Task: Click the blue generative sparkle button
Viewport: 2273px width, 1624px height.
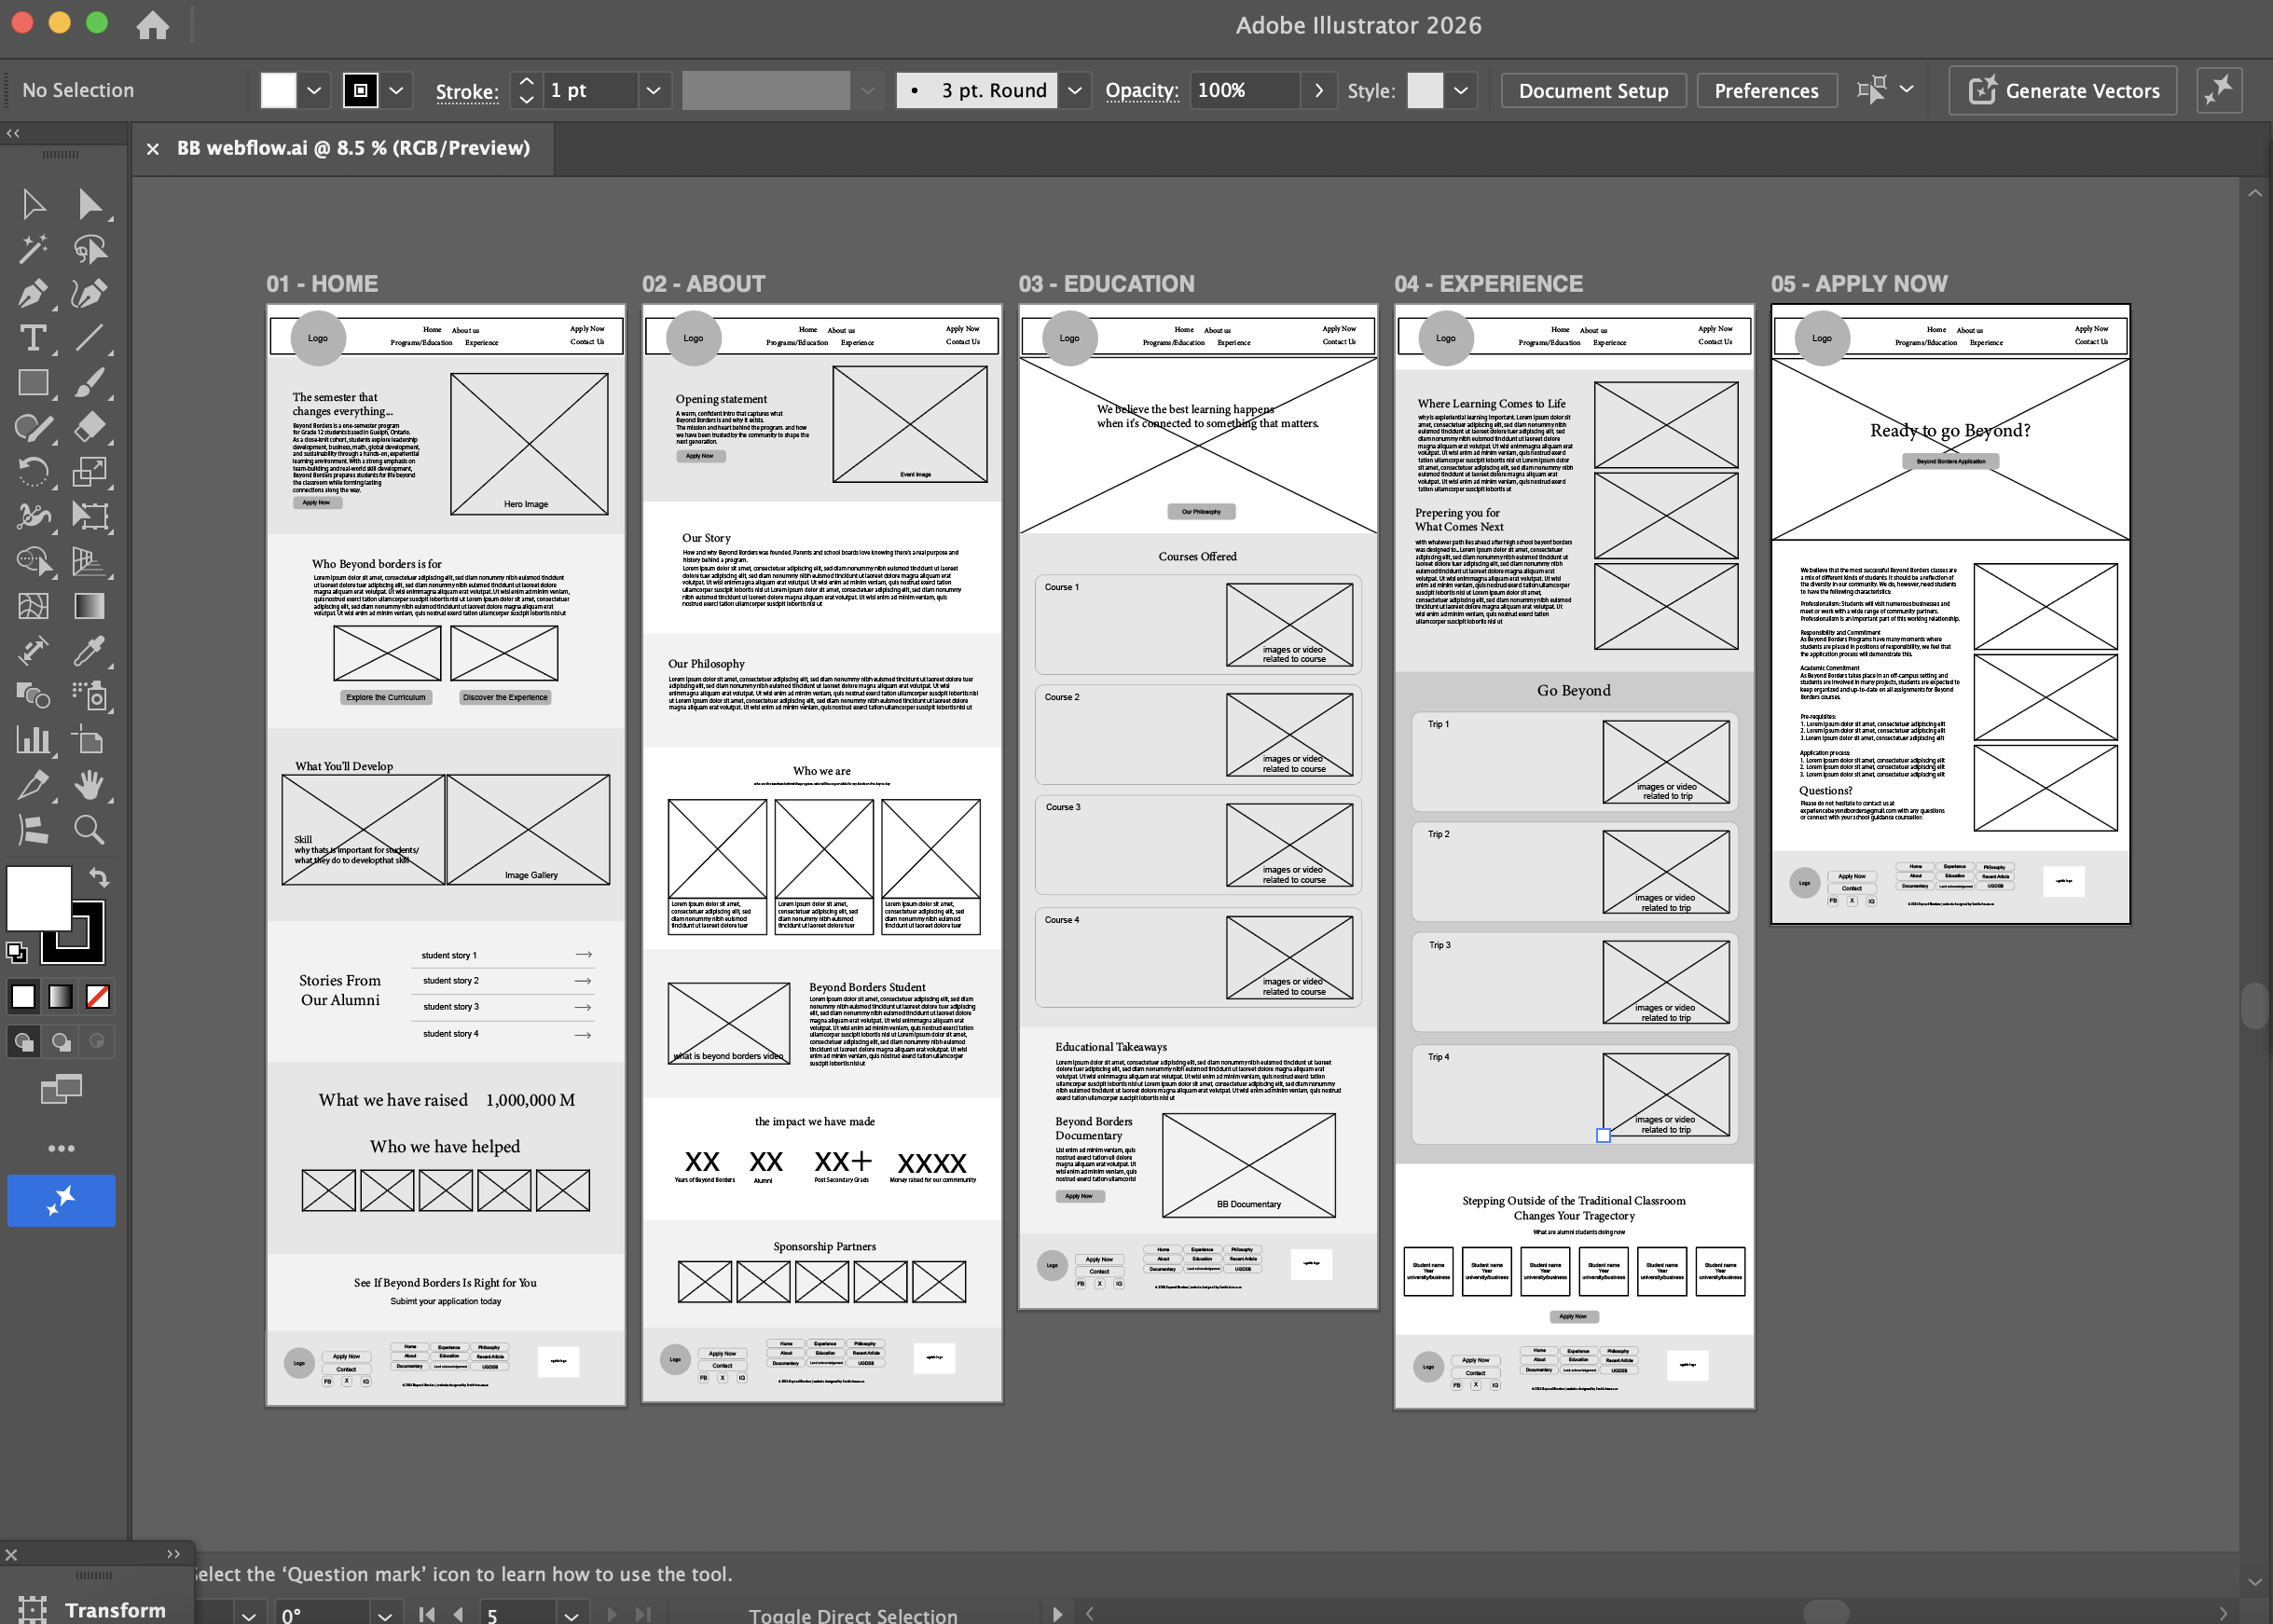Action: 61,1201
